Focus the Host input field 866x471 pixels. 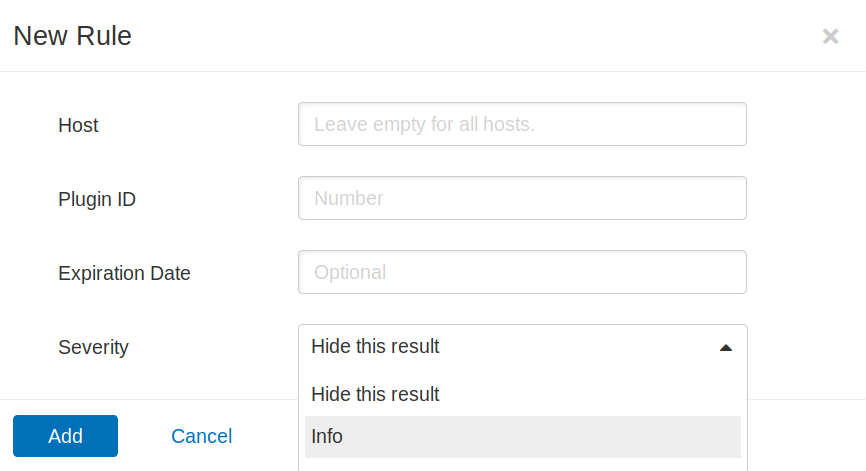tap(522, 124)
